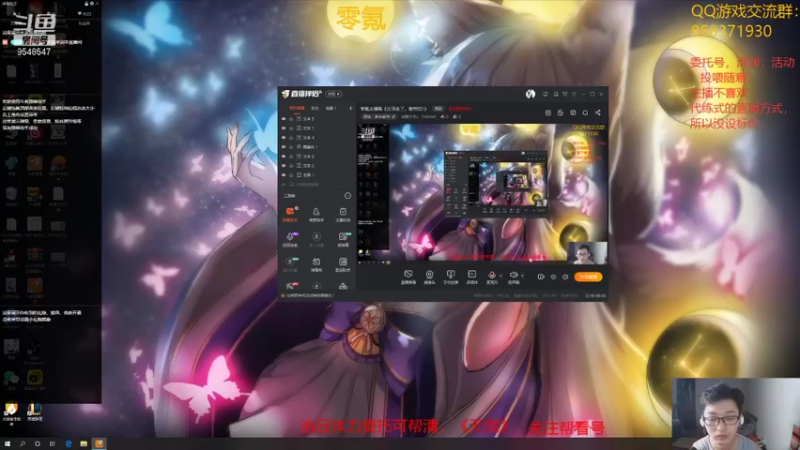Click the red status text beside stream title
The image size is (800, 450).
point(460,109)
